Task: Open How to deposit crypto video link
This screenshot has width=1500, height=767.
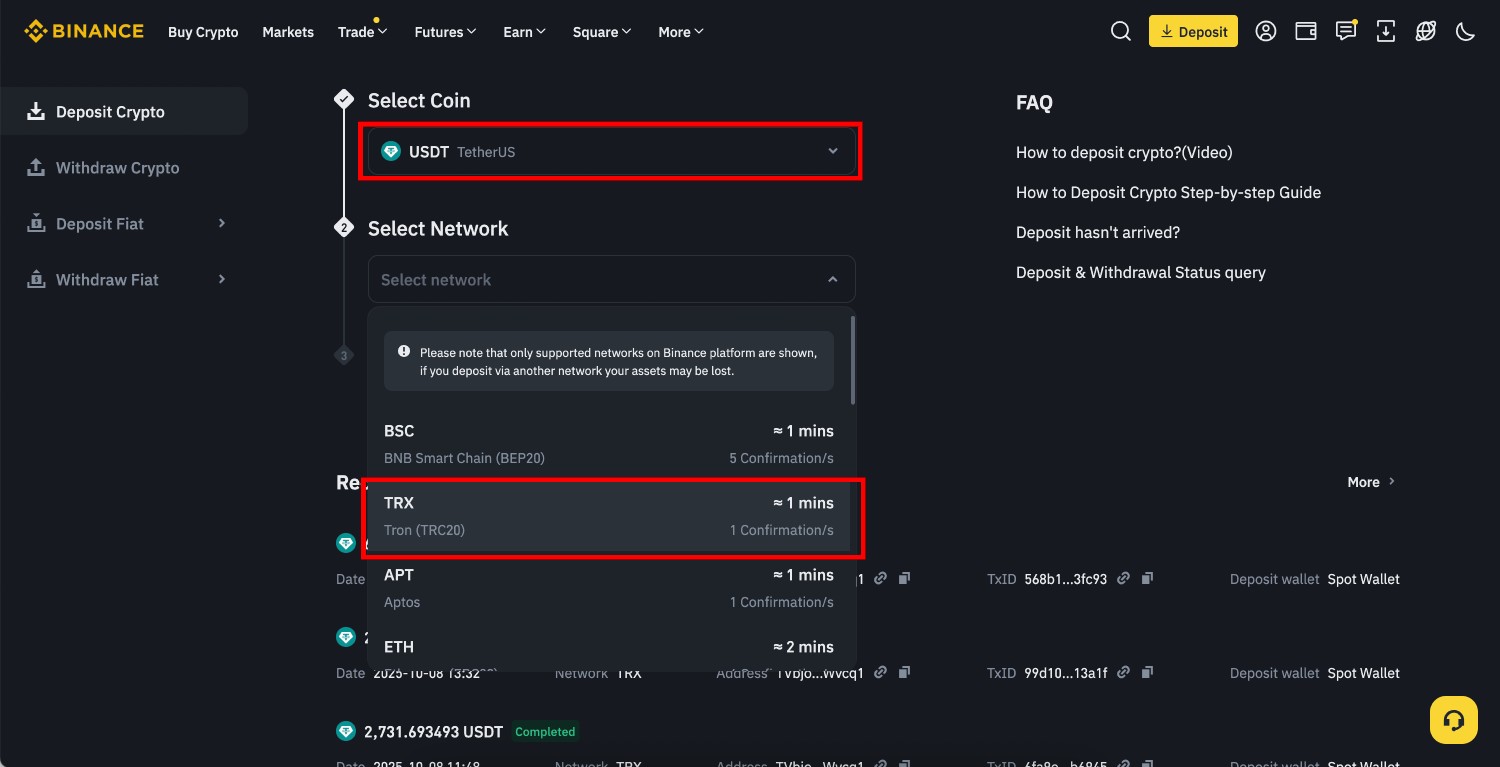Action: (x=1124, y=152)
